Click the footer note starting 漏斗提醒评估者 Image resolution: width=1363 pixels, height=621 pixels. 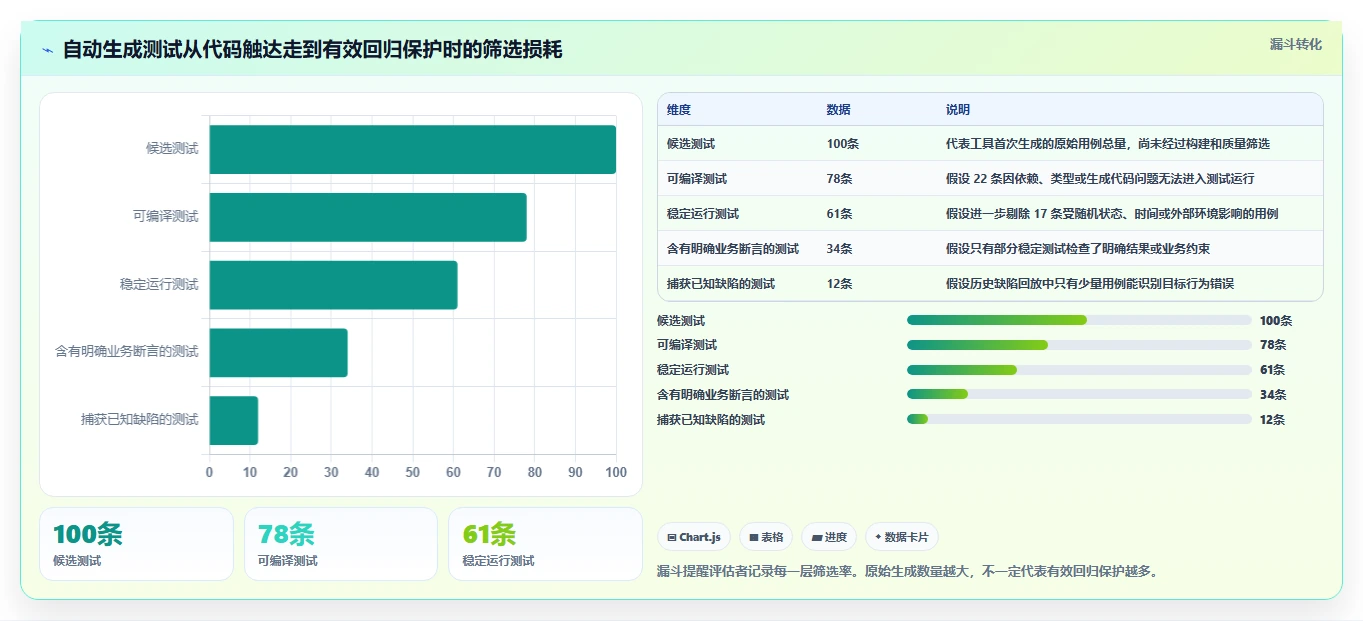tap(907, 572)
